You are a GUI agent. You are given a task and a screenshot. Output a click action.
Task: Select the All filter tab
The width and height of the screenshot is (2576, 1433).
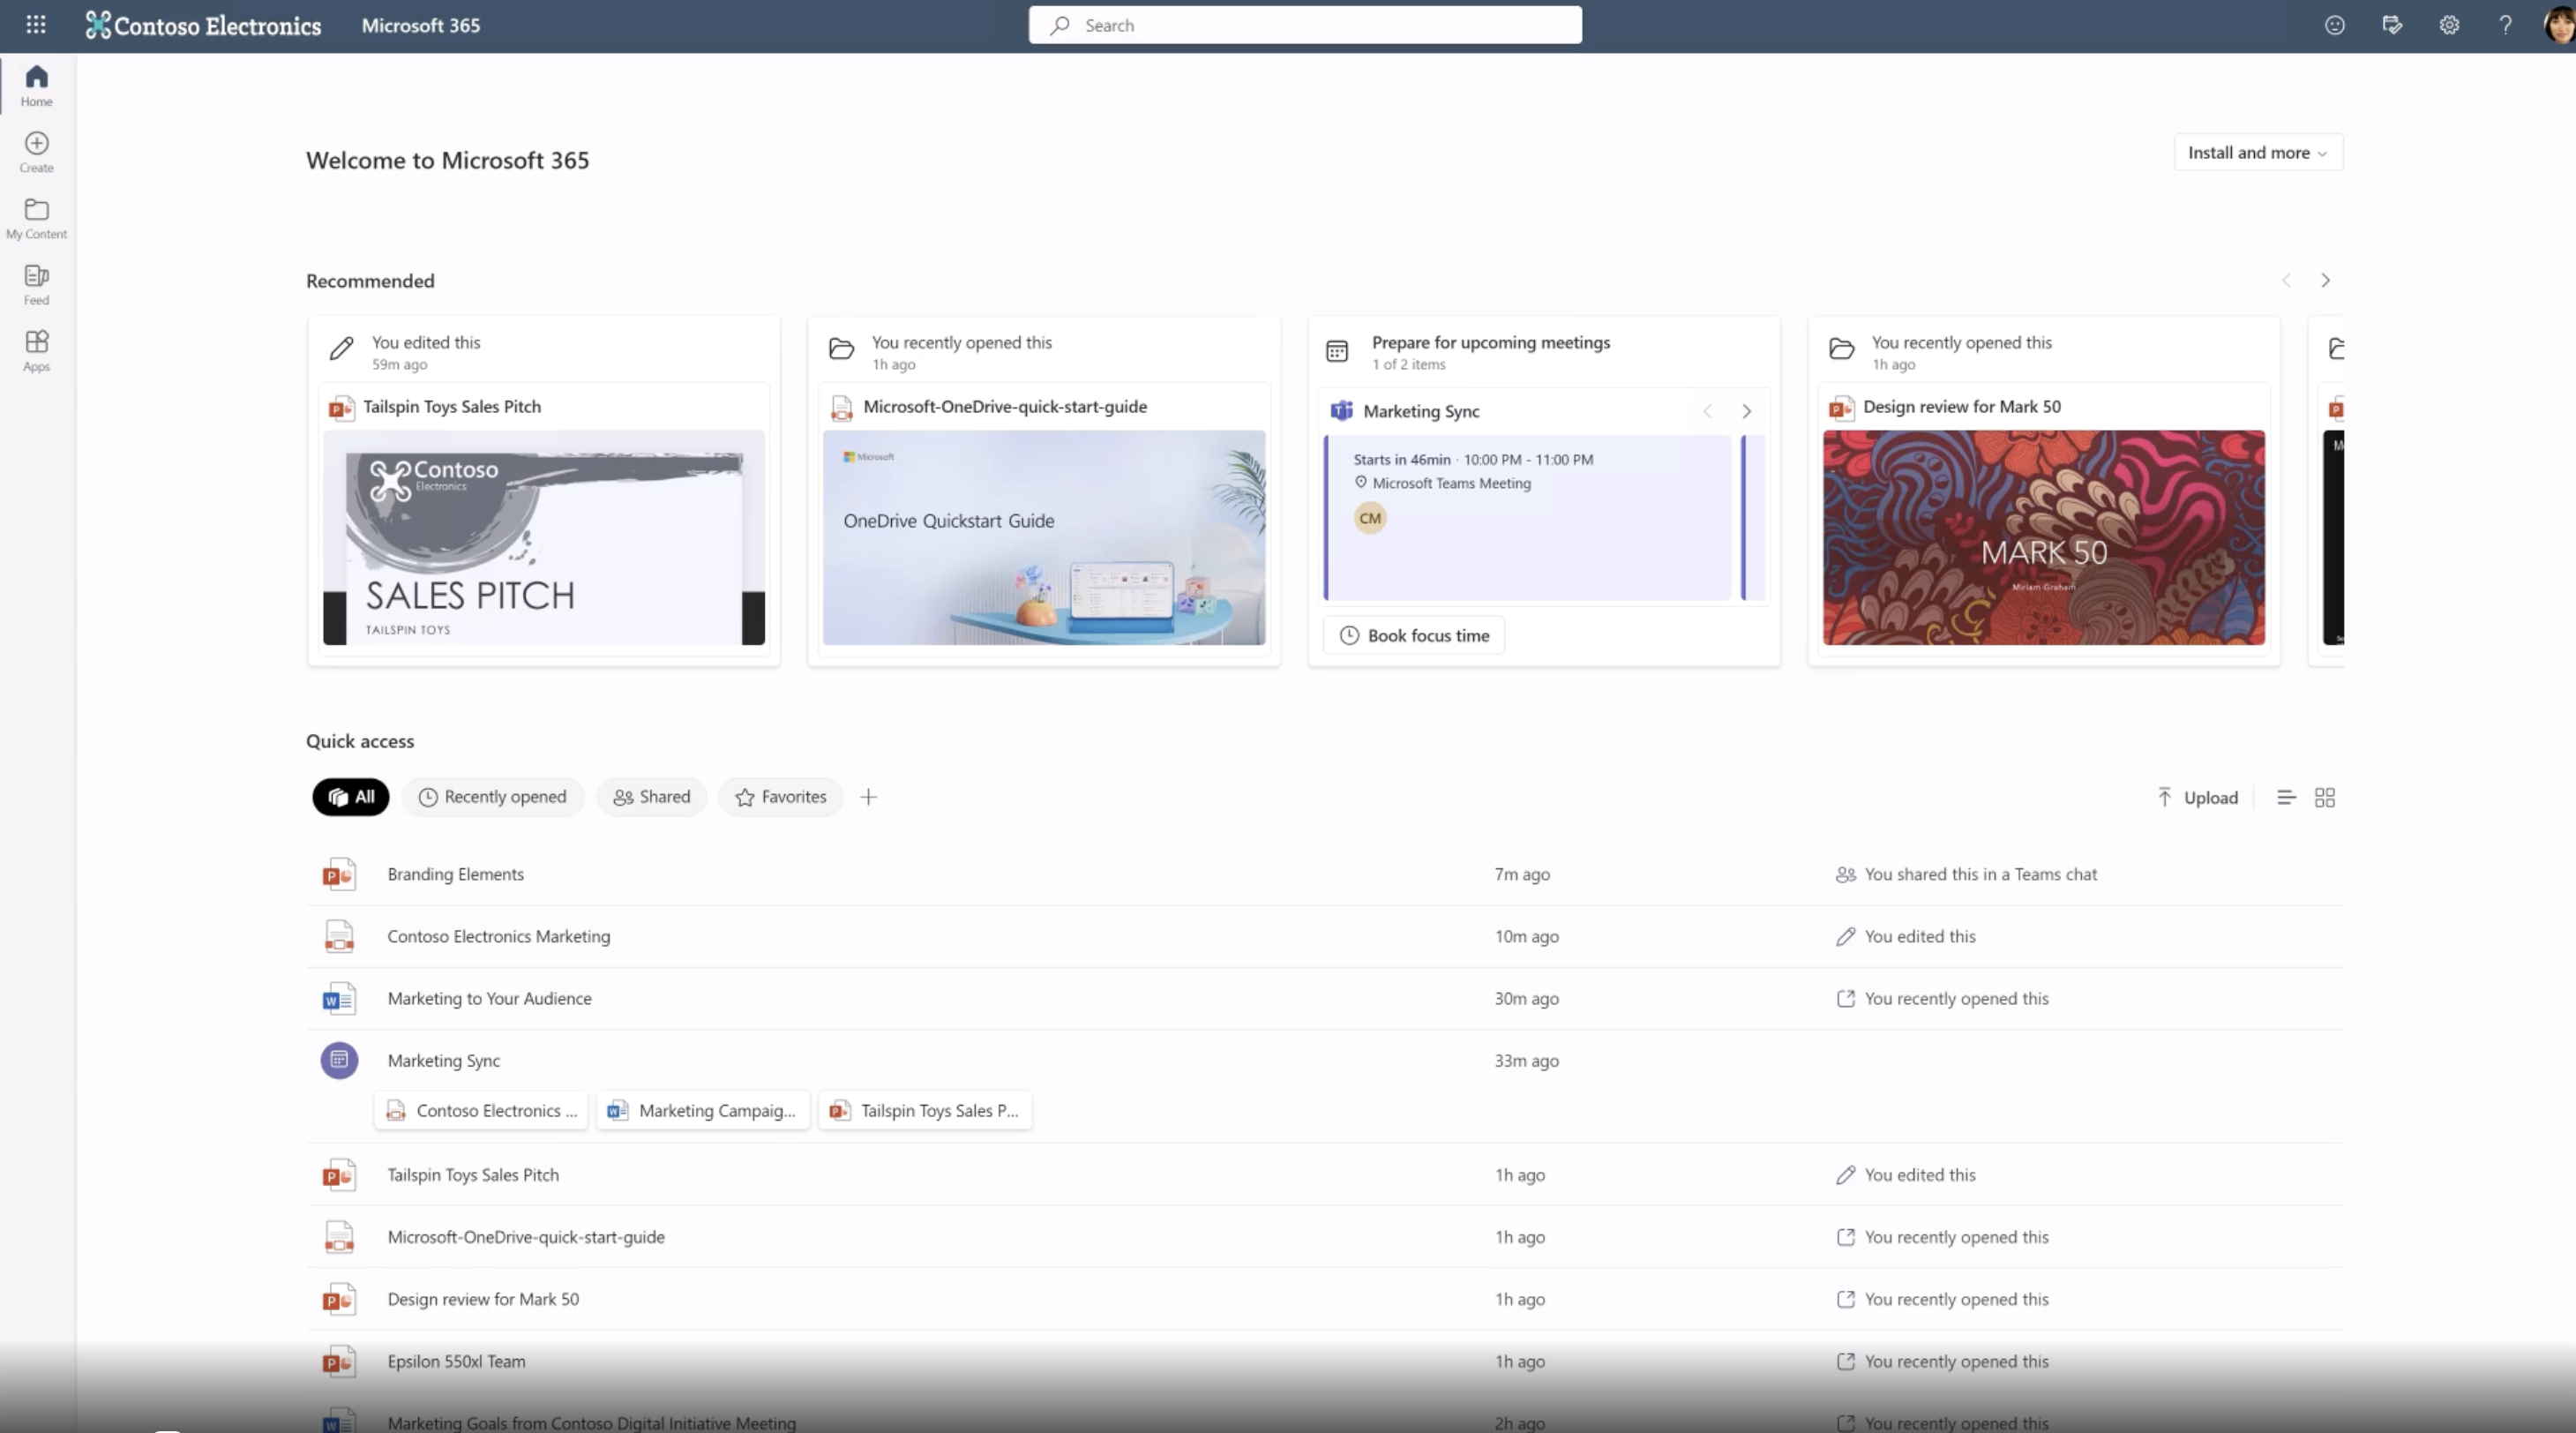point(351,797)
